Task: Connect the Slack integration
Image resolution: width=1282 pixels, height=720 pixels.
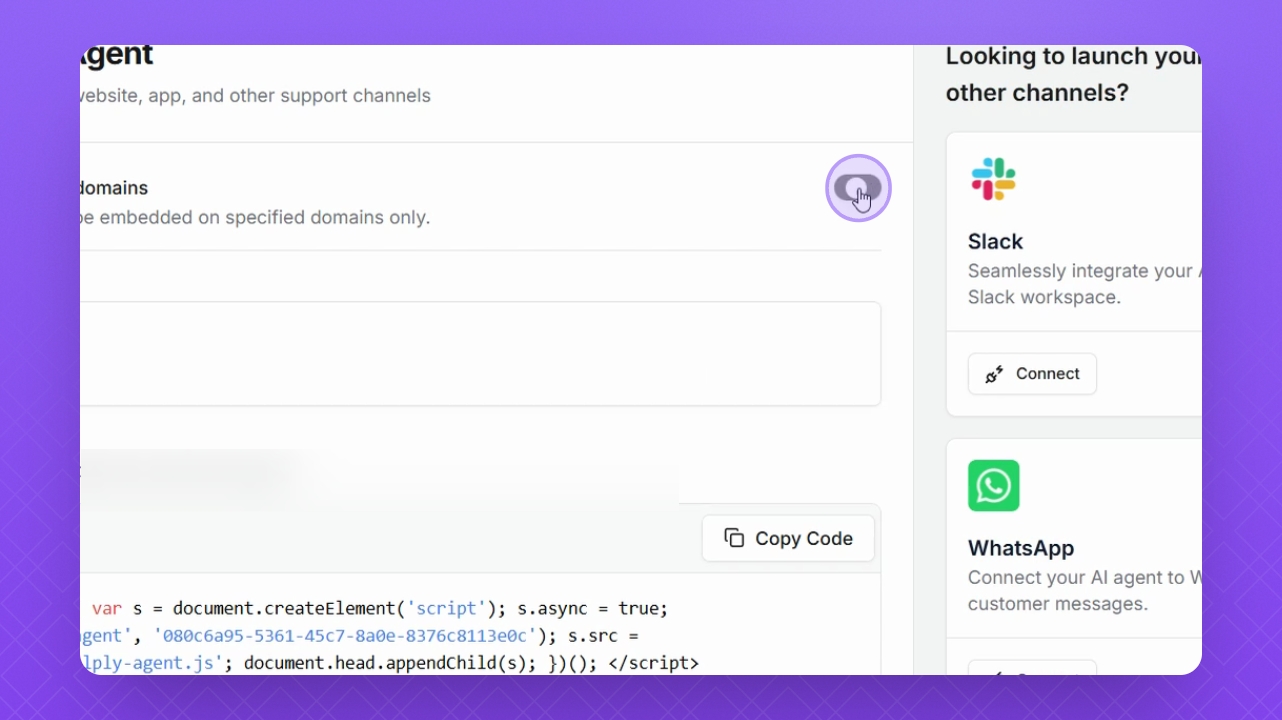Action: coord(1032,374)
